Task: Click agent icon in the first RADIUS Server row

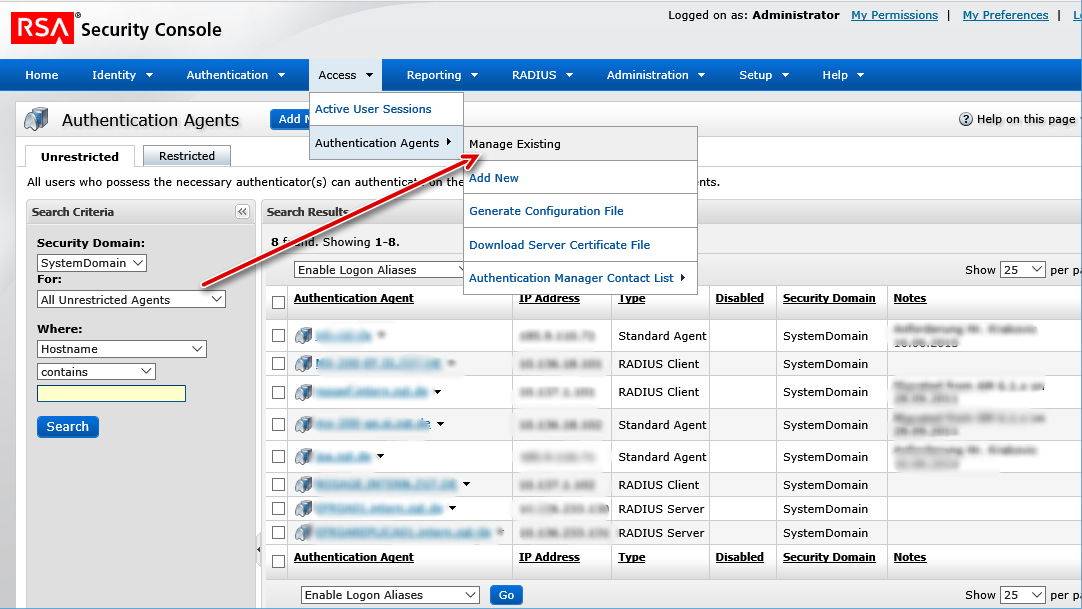Action: (x=304, y=509)
